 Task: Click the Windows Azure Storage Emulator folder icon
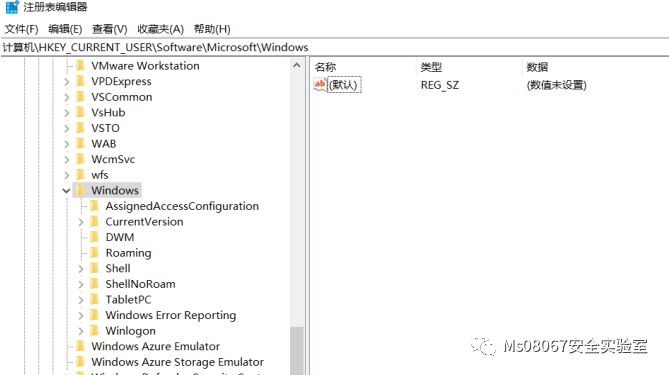pos(80,362)
